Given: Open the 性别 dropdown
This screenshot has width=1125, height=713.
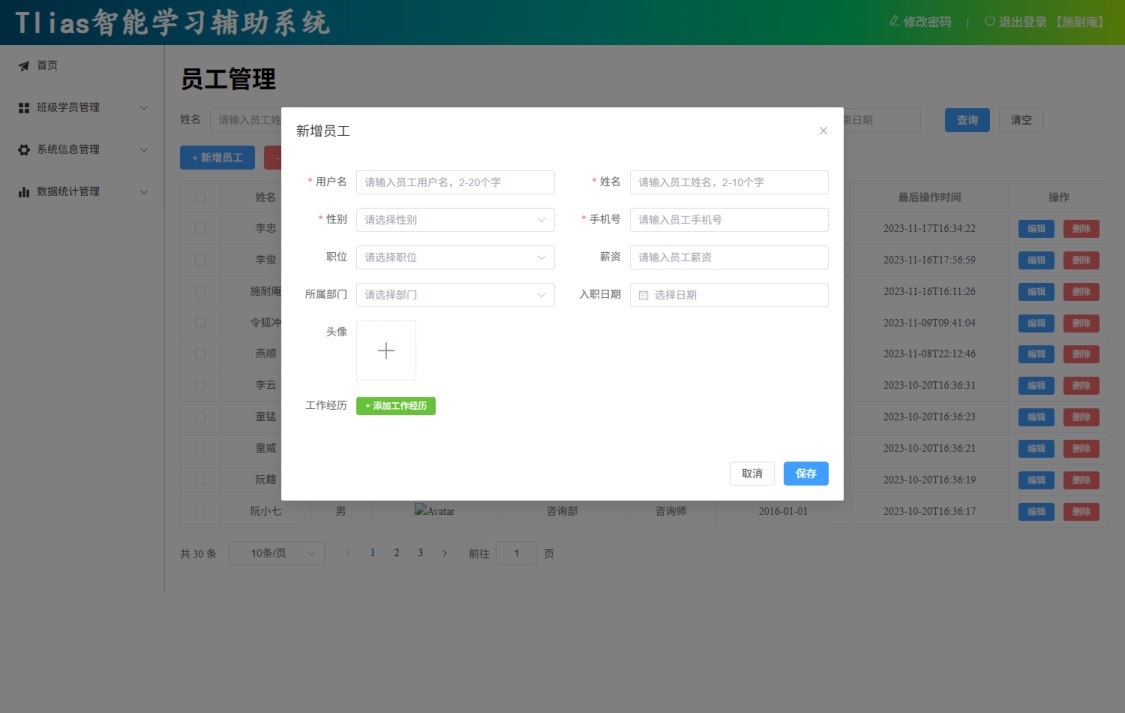Looking at the screenshot, I should [455, 219].
